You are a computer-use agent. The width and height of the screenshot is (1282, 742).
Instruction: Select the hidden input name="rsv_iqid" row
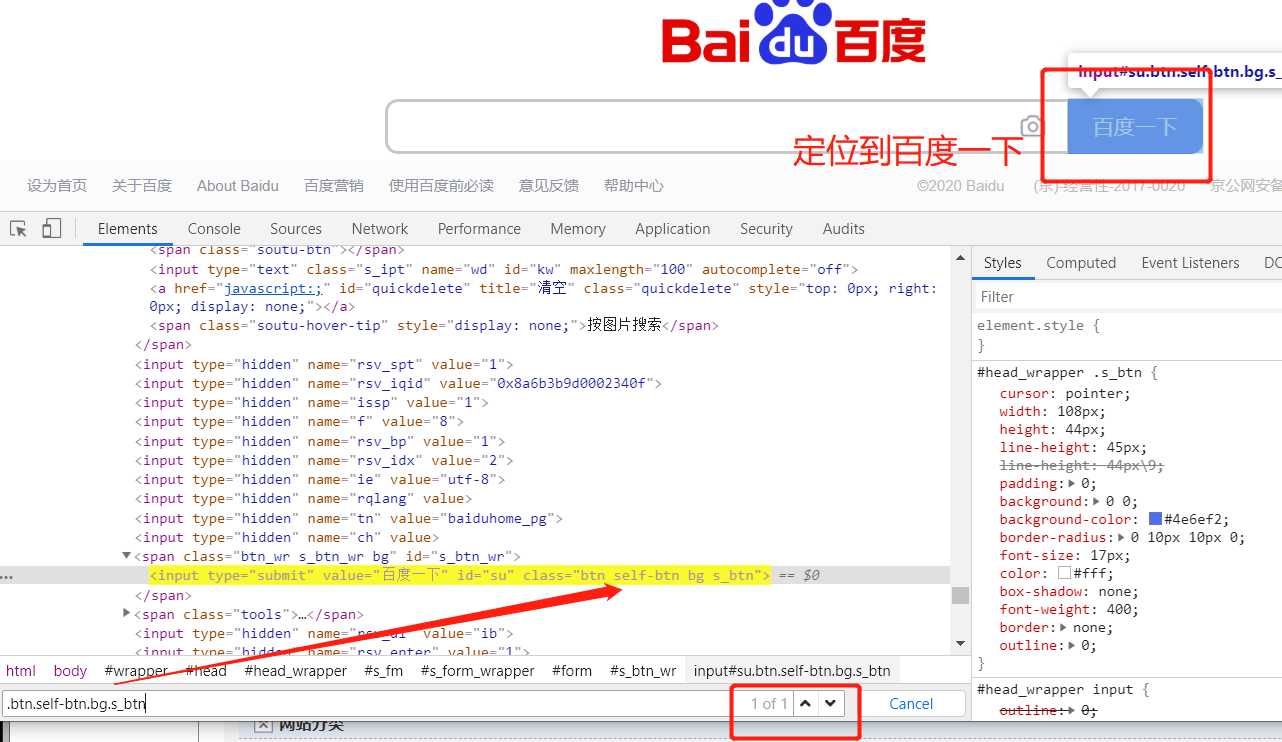click(x=398, y=383)
